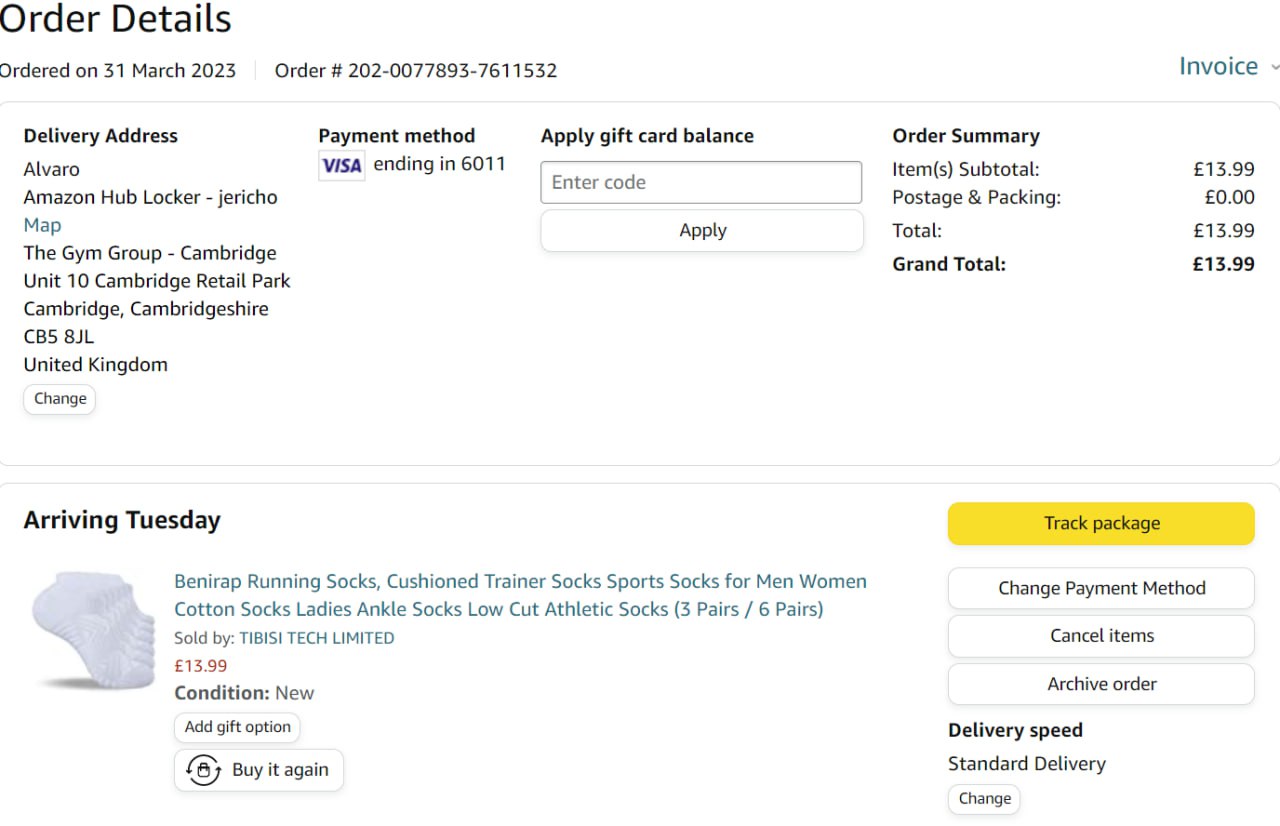Change the Standard Delivery speed
Screen dimensions: 1280x826
(984, 798)
